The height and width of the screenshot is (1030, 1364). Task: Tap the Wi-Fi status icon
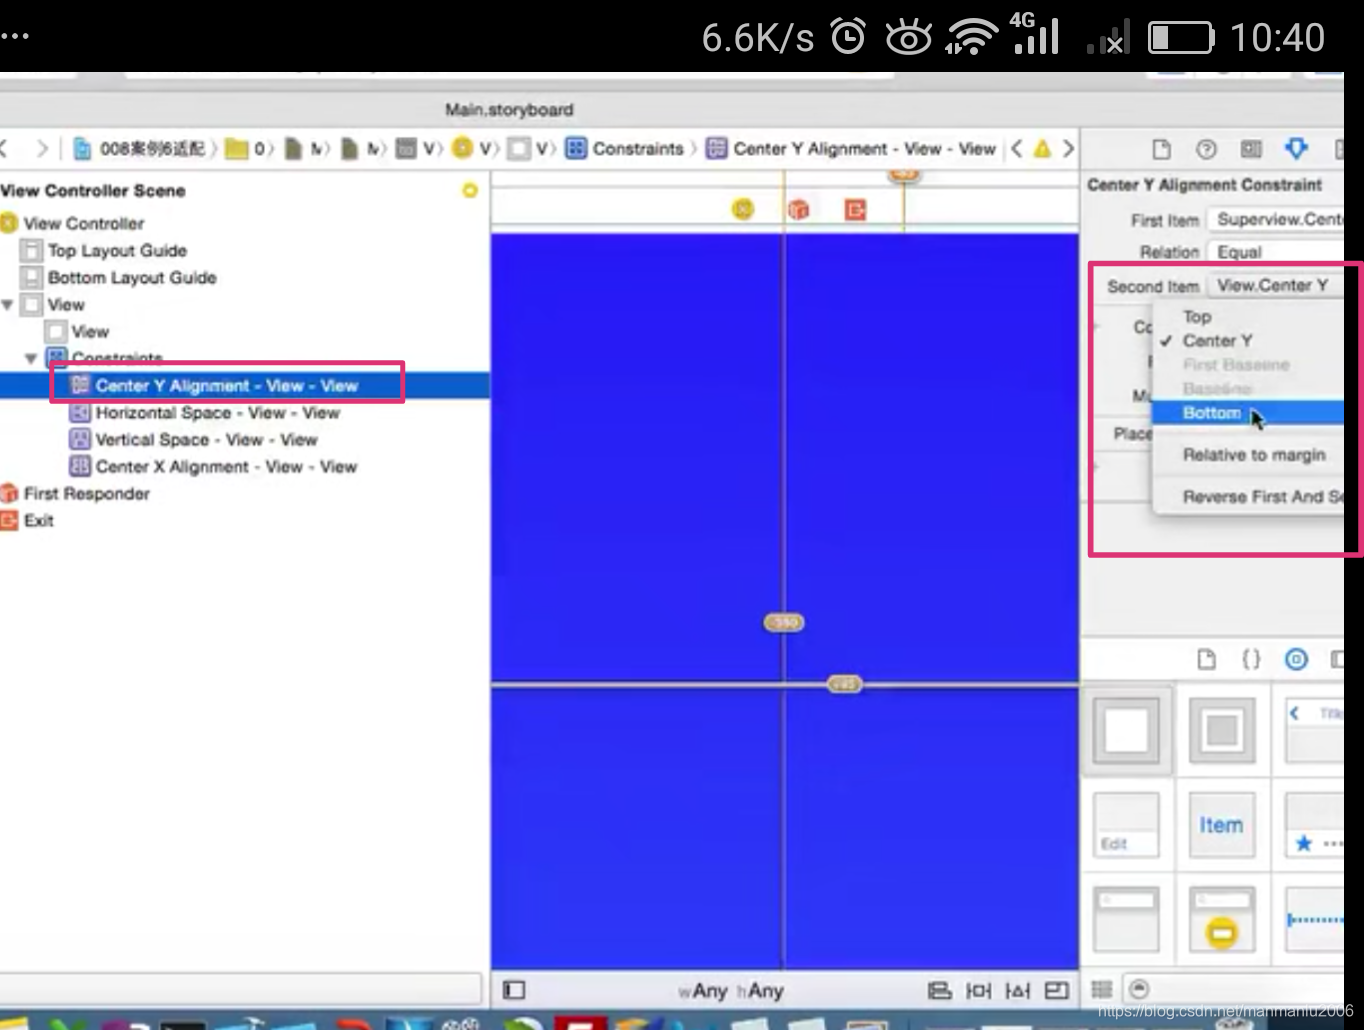971,38
